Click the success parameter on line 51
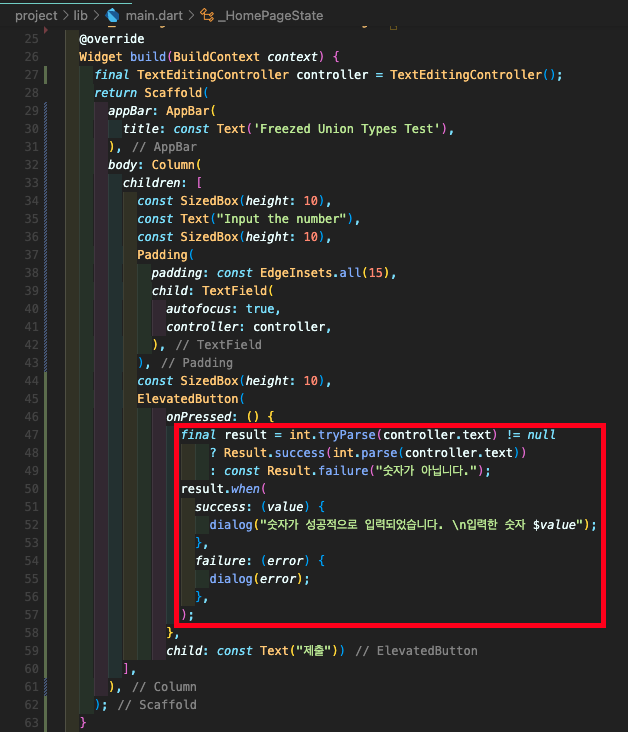 point(220,507)
